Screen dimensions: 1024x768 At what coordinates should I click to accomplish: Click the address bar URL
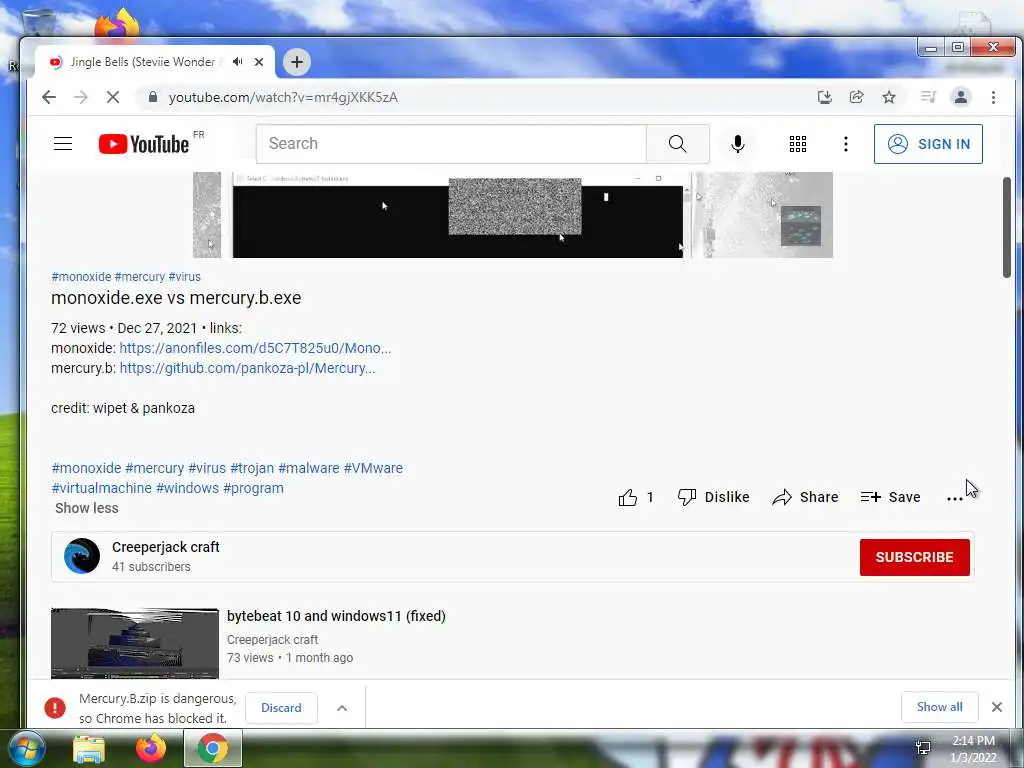tap(283, 97)
